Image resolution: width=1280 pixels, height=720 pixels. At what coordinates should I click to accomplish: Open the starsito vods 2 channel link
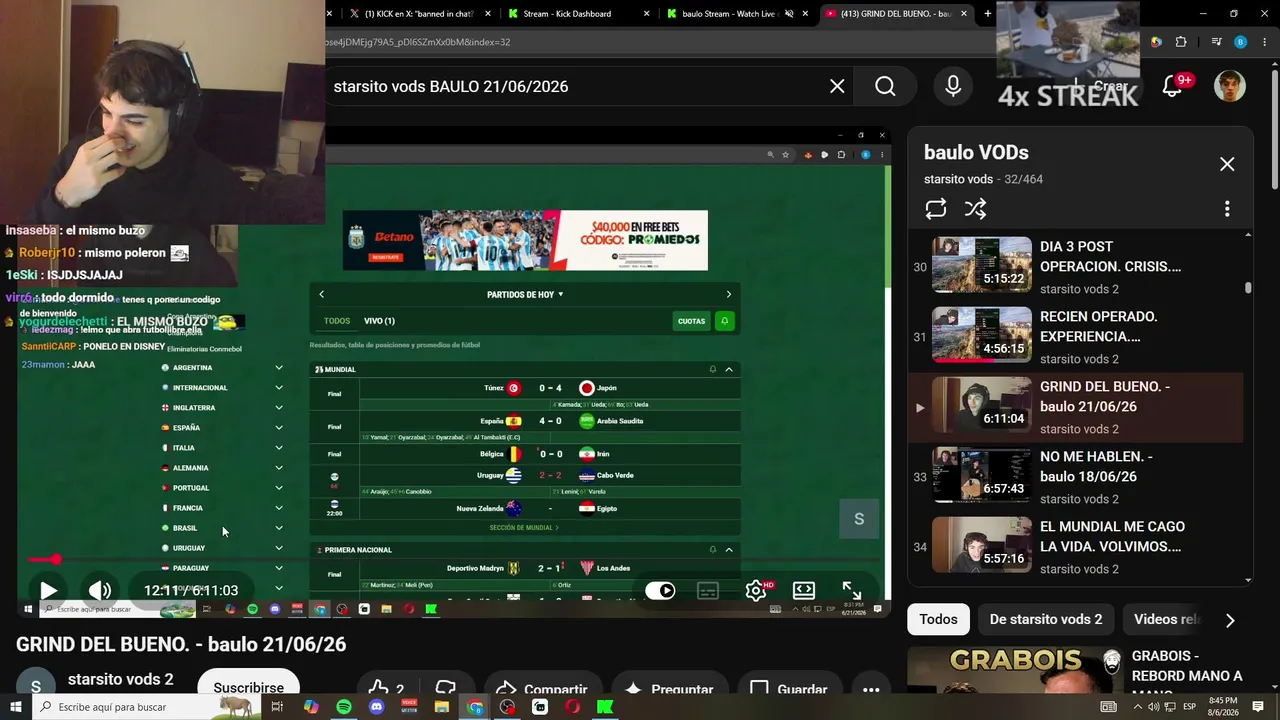[120, 679]
